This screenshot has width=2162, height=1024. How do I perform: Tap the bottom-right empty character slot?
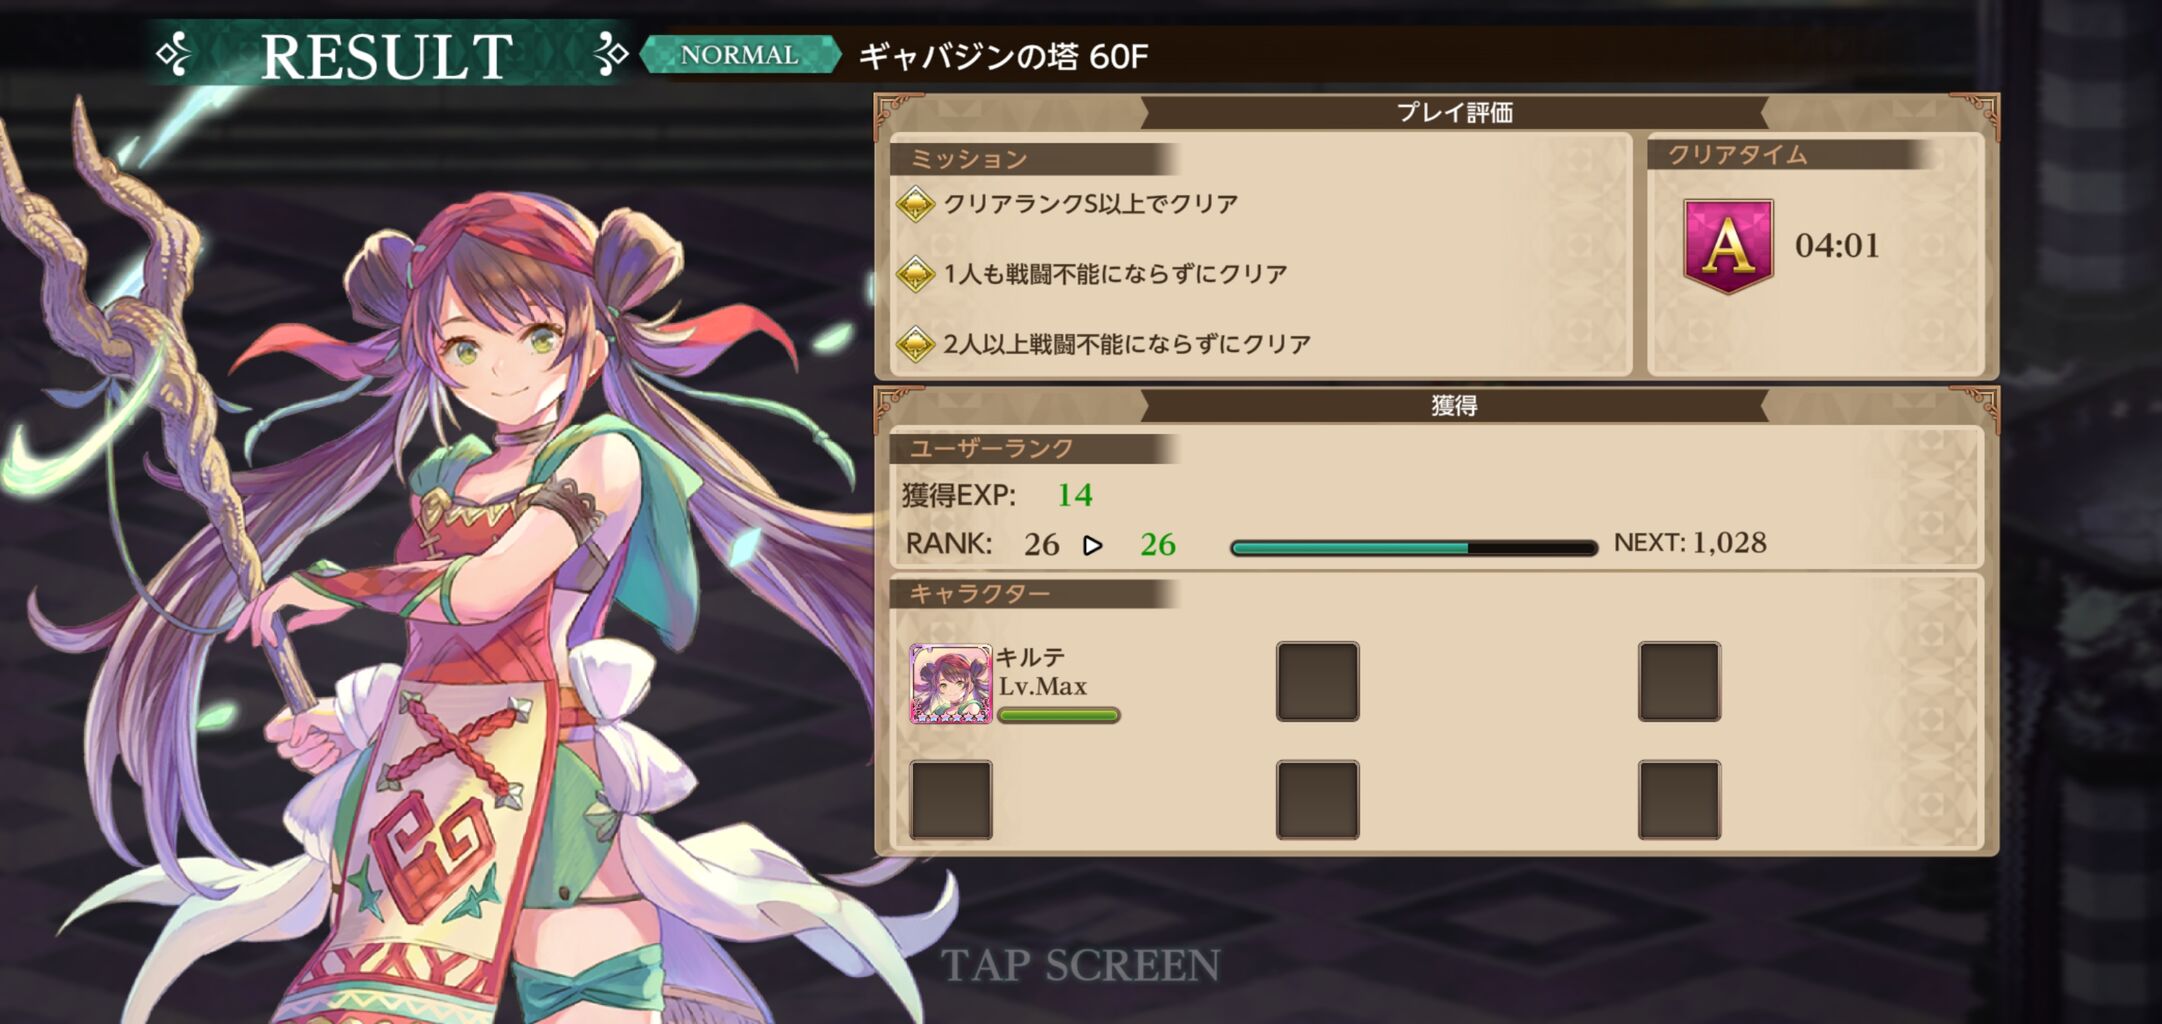1679,800
